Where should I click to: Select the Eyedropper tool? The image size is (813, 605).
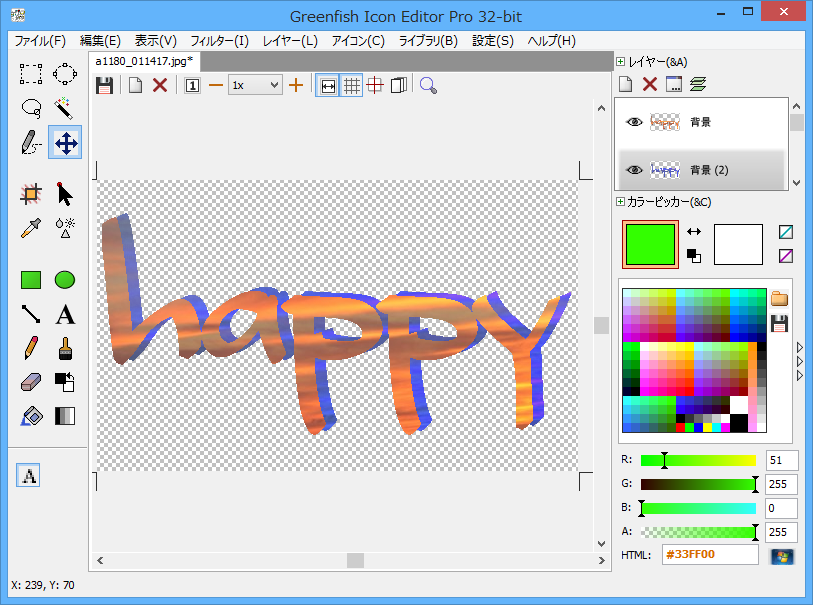point(31,228)
